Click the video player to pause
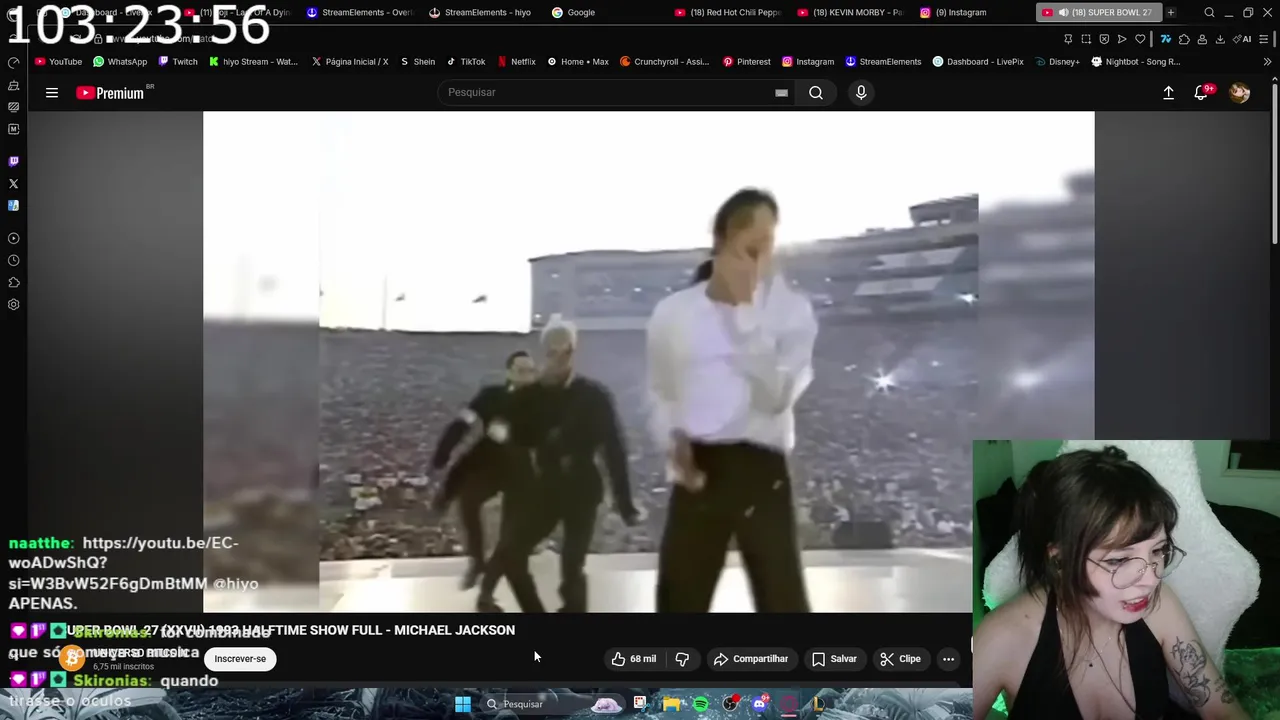The image size is (1280, 720). [648, 361]
